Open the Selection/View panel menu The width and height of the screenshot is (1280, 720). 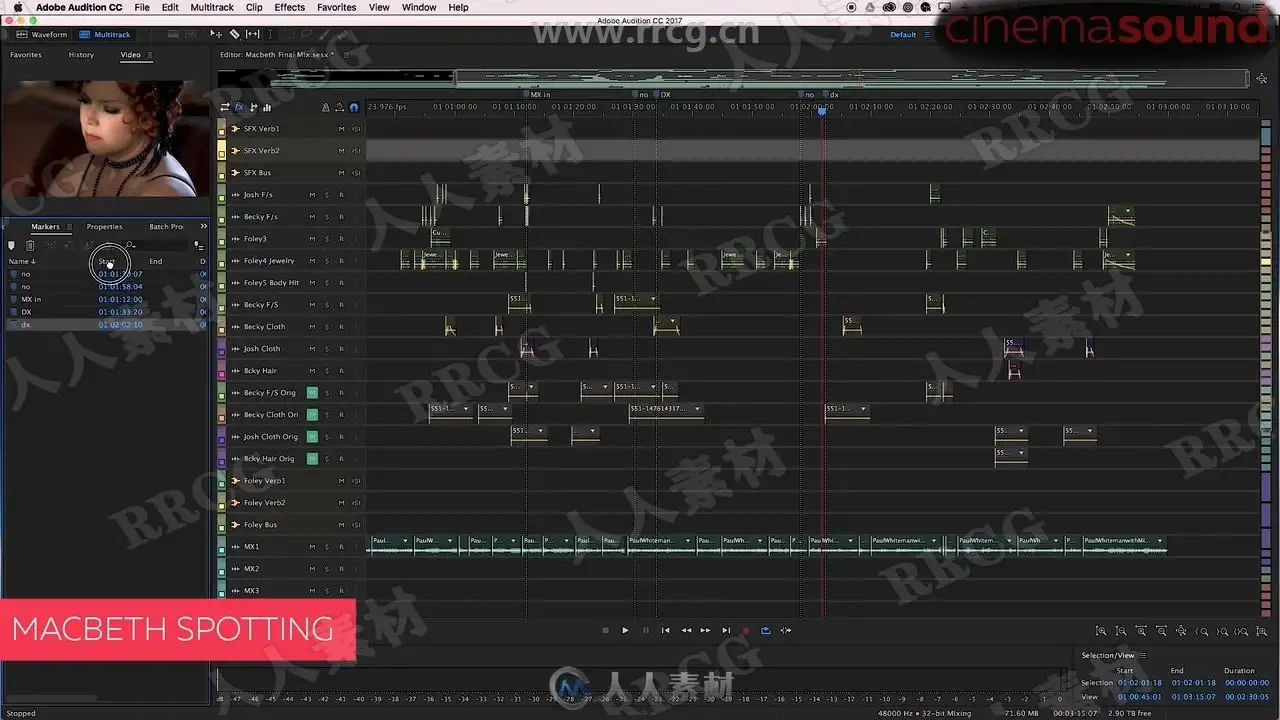pyautogui.click(x=1143, y=656)
